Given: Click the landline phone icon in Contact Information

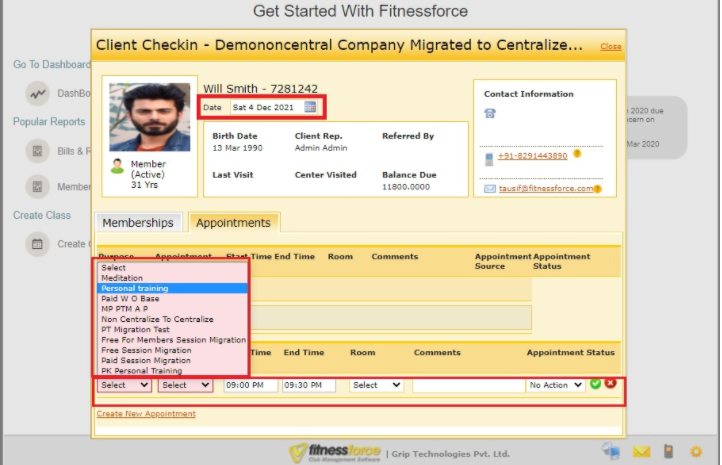Looking at the screenshot, I should 490,113.
